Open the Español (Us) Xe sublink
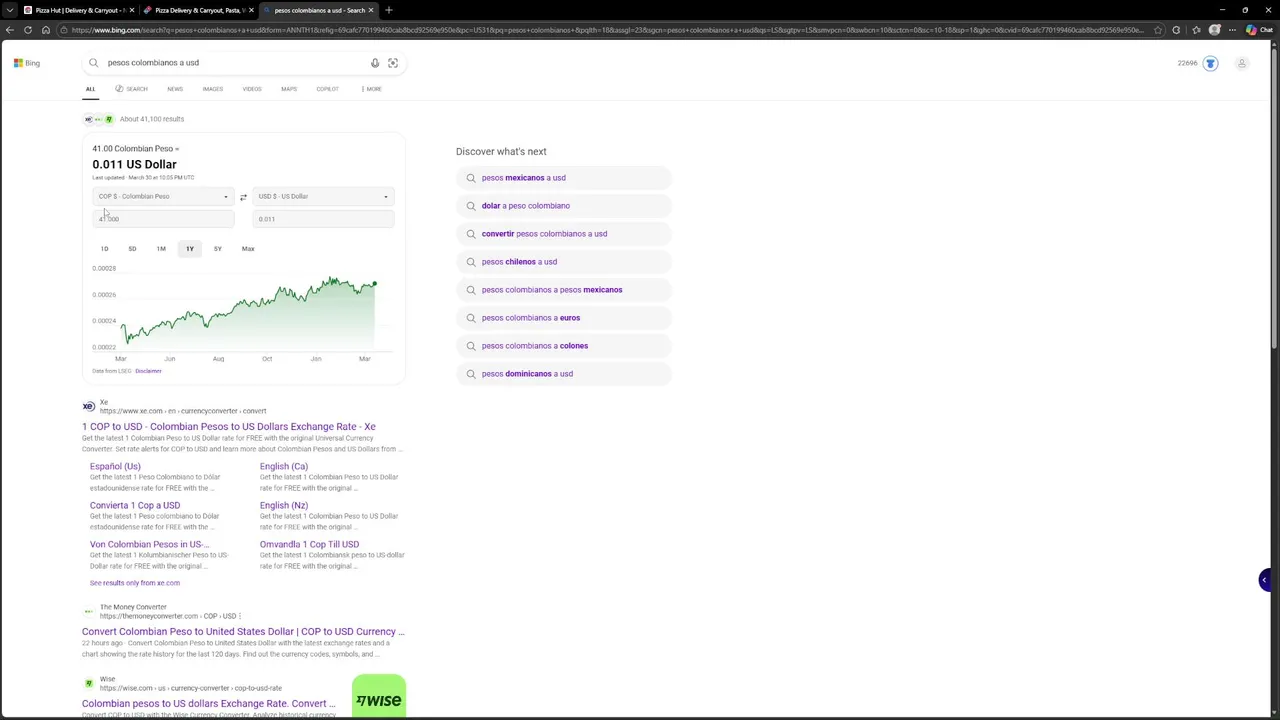Image resolution: width=1280 pixels, height=720 pixels. pos(115,466)
